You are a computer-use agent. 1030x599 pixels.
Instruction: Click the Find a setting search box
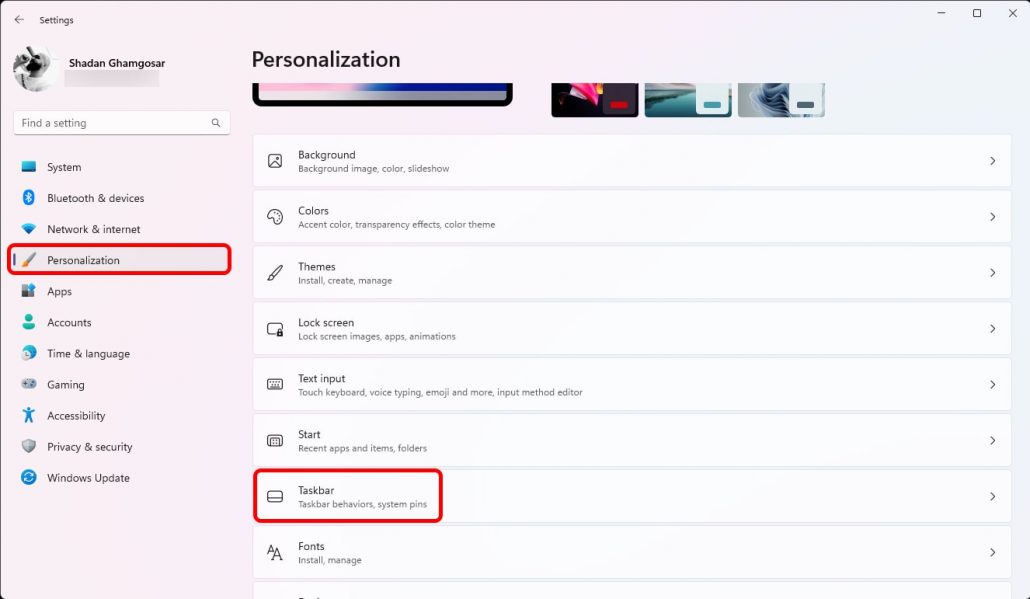click(112, 123)
